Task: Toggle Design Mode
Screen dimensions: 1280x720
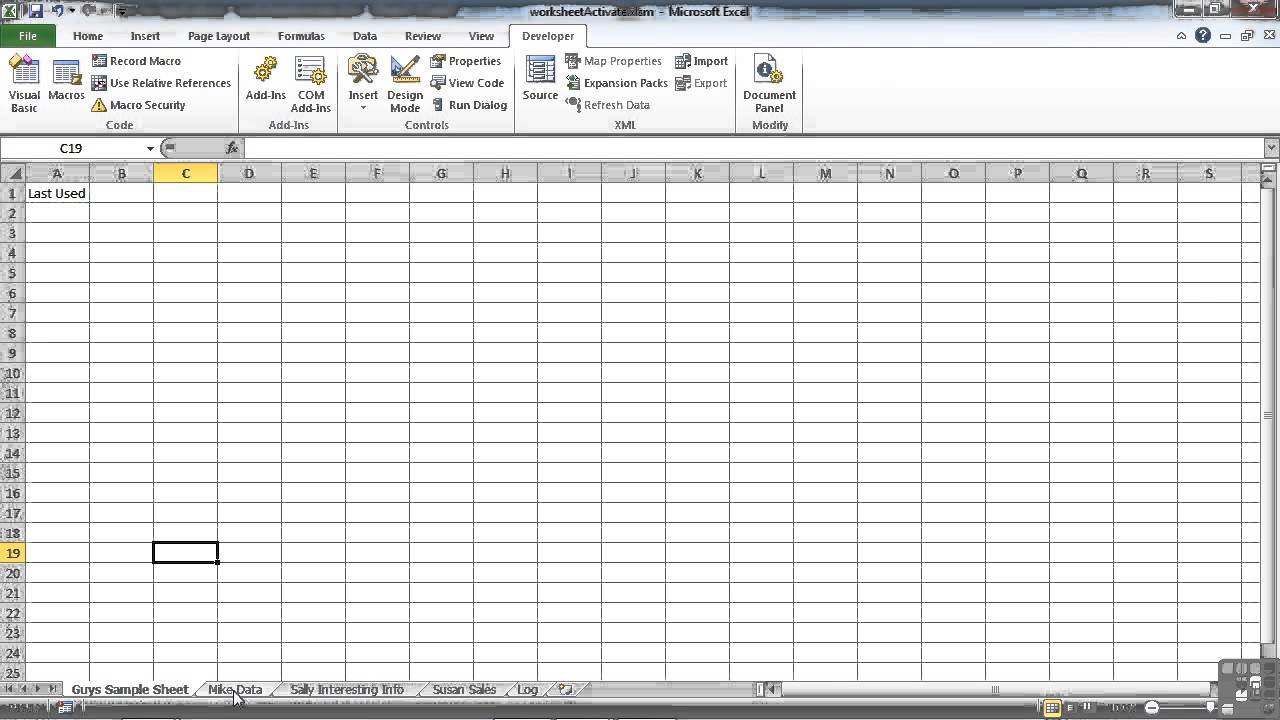Action: tap(405, 84)
